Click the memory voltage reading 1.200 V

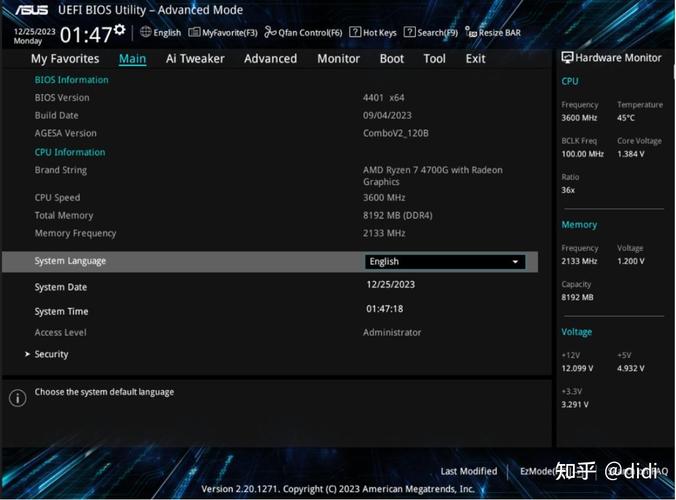(x=631, y=261)
